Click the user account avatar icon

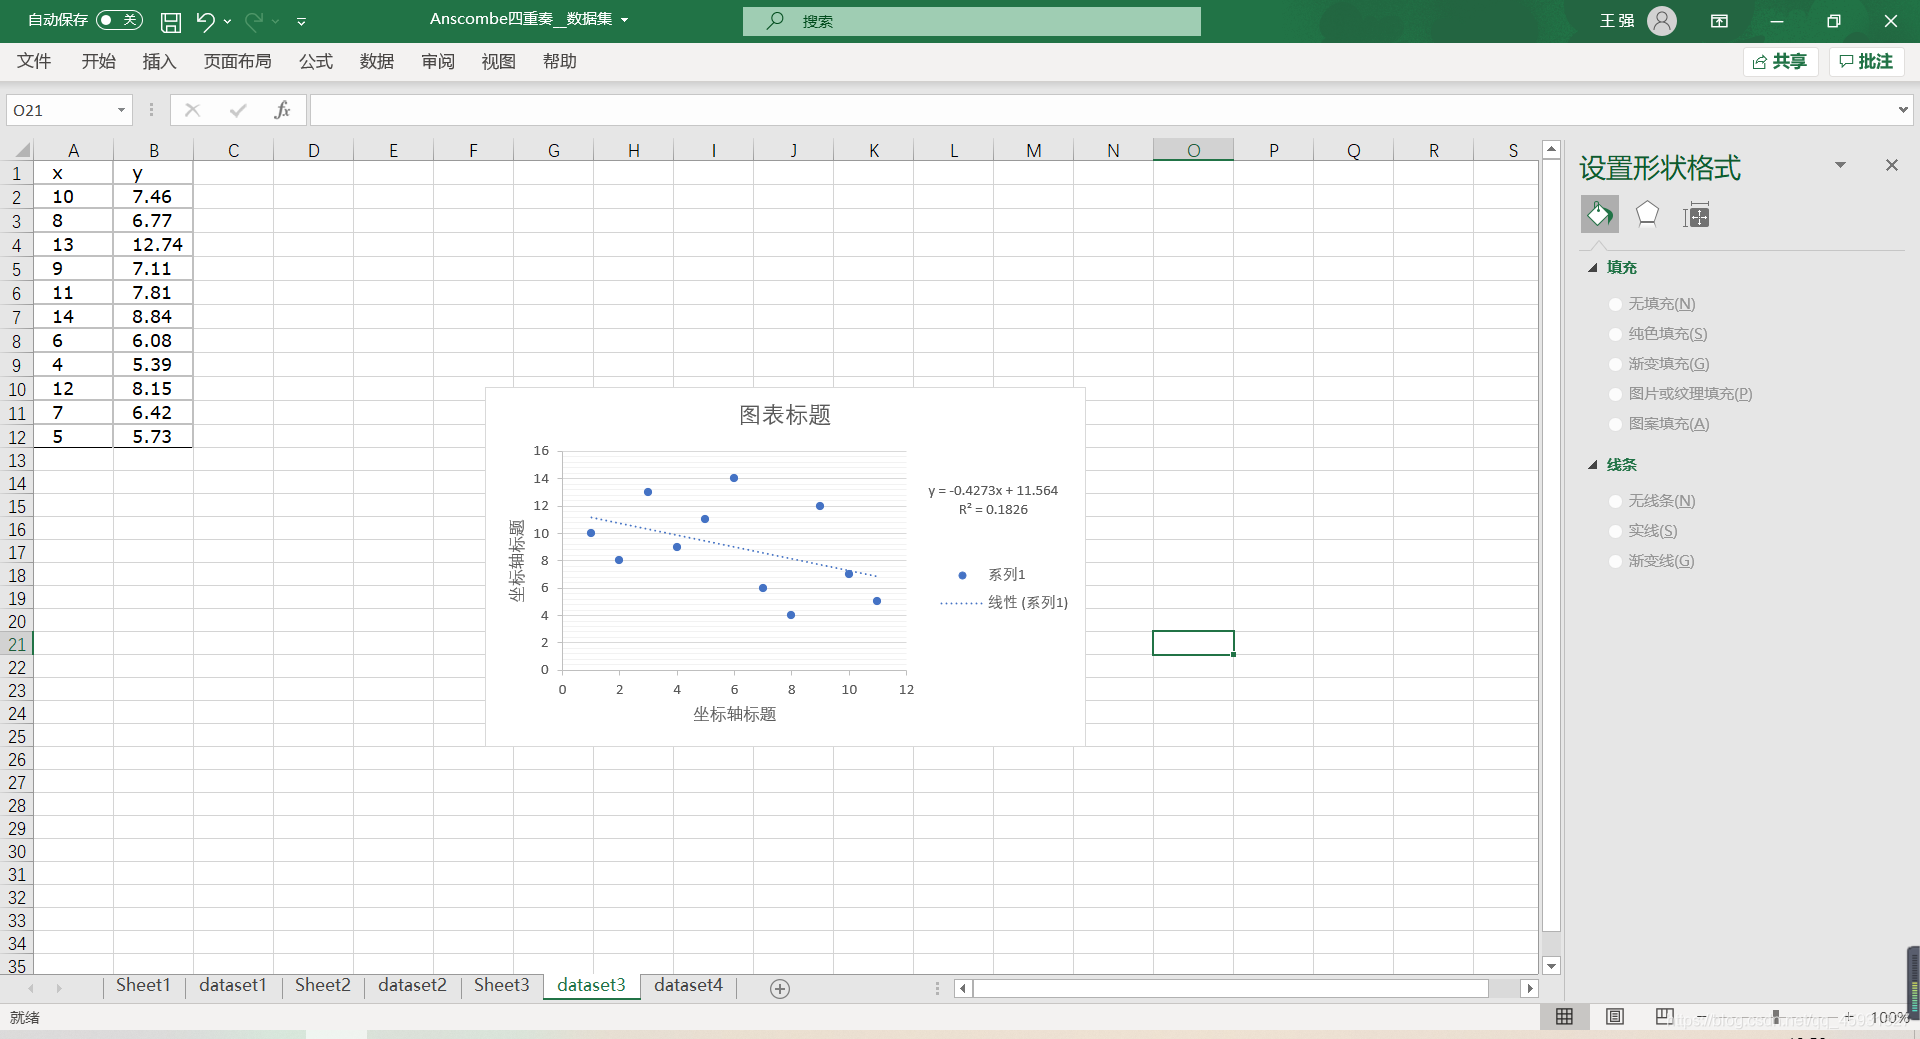click(x=1662, y=21)
